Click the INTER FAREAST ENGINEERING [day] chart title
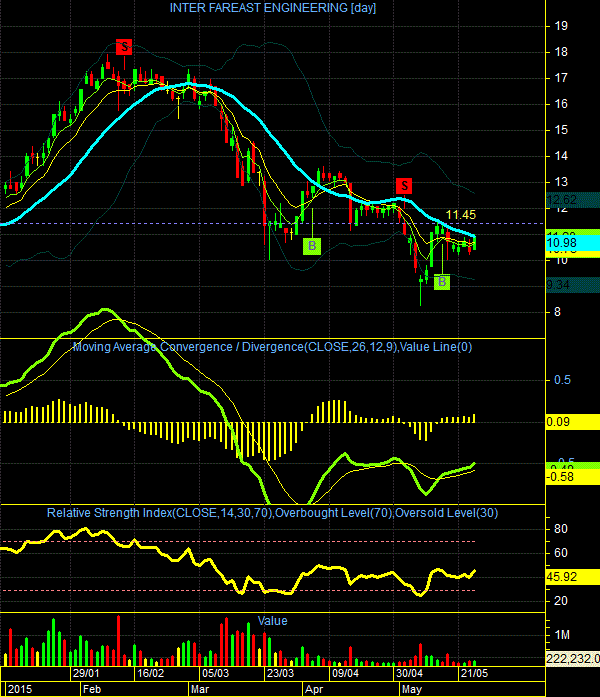The width and height of the screenshot is (600, 697). click(x=273, y=8)
